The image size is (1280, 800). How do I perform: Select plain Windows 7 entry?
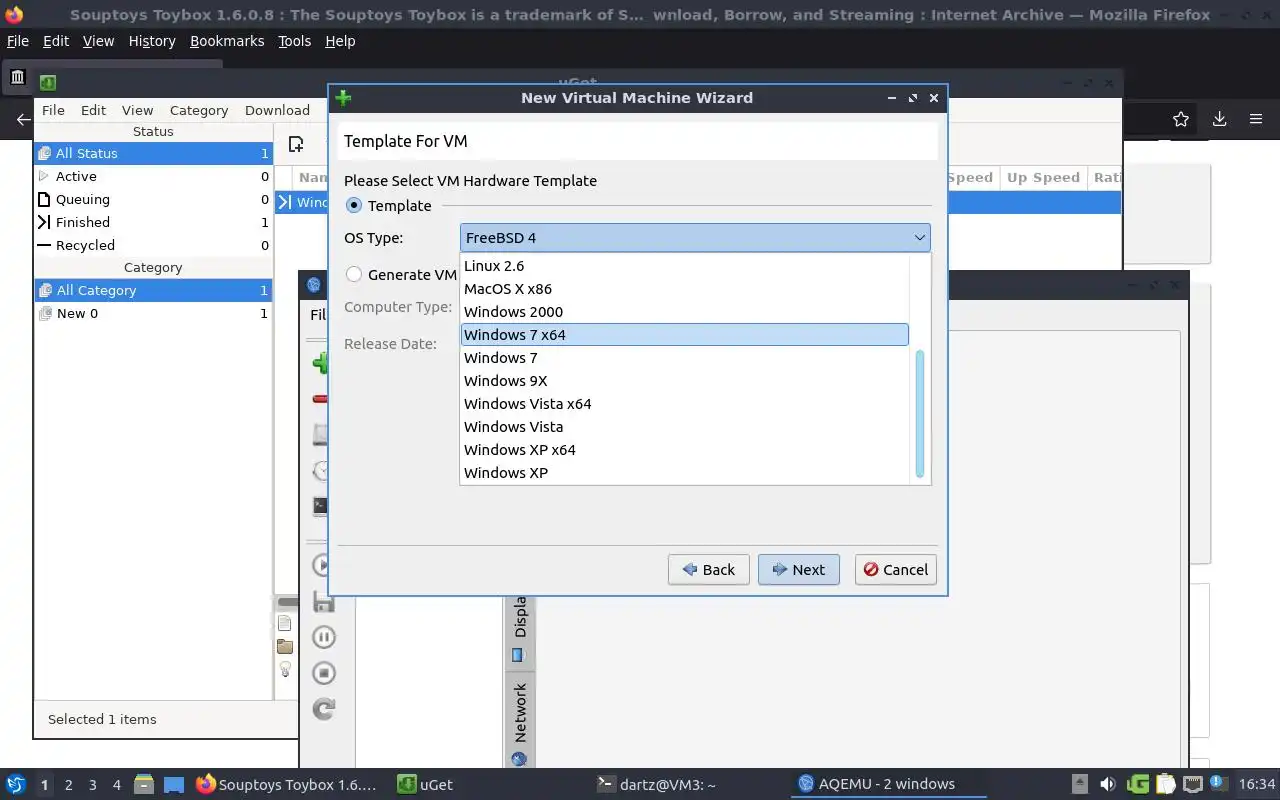(685, 358)
